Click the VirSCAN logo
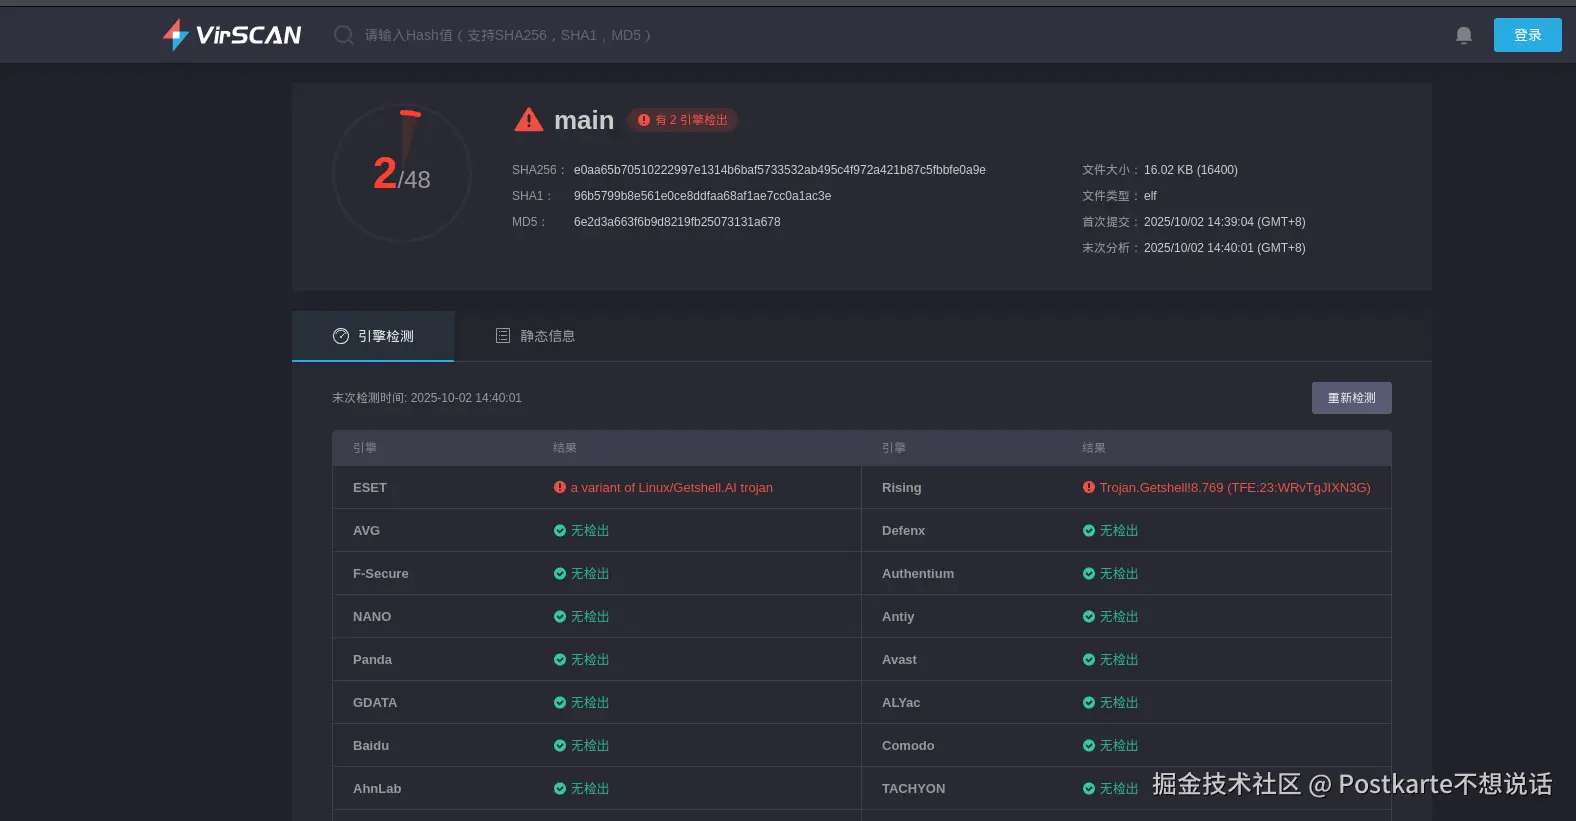1576x821 pixels. [232, 35]
